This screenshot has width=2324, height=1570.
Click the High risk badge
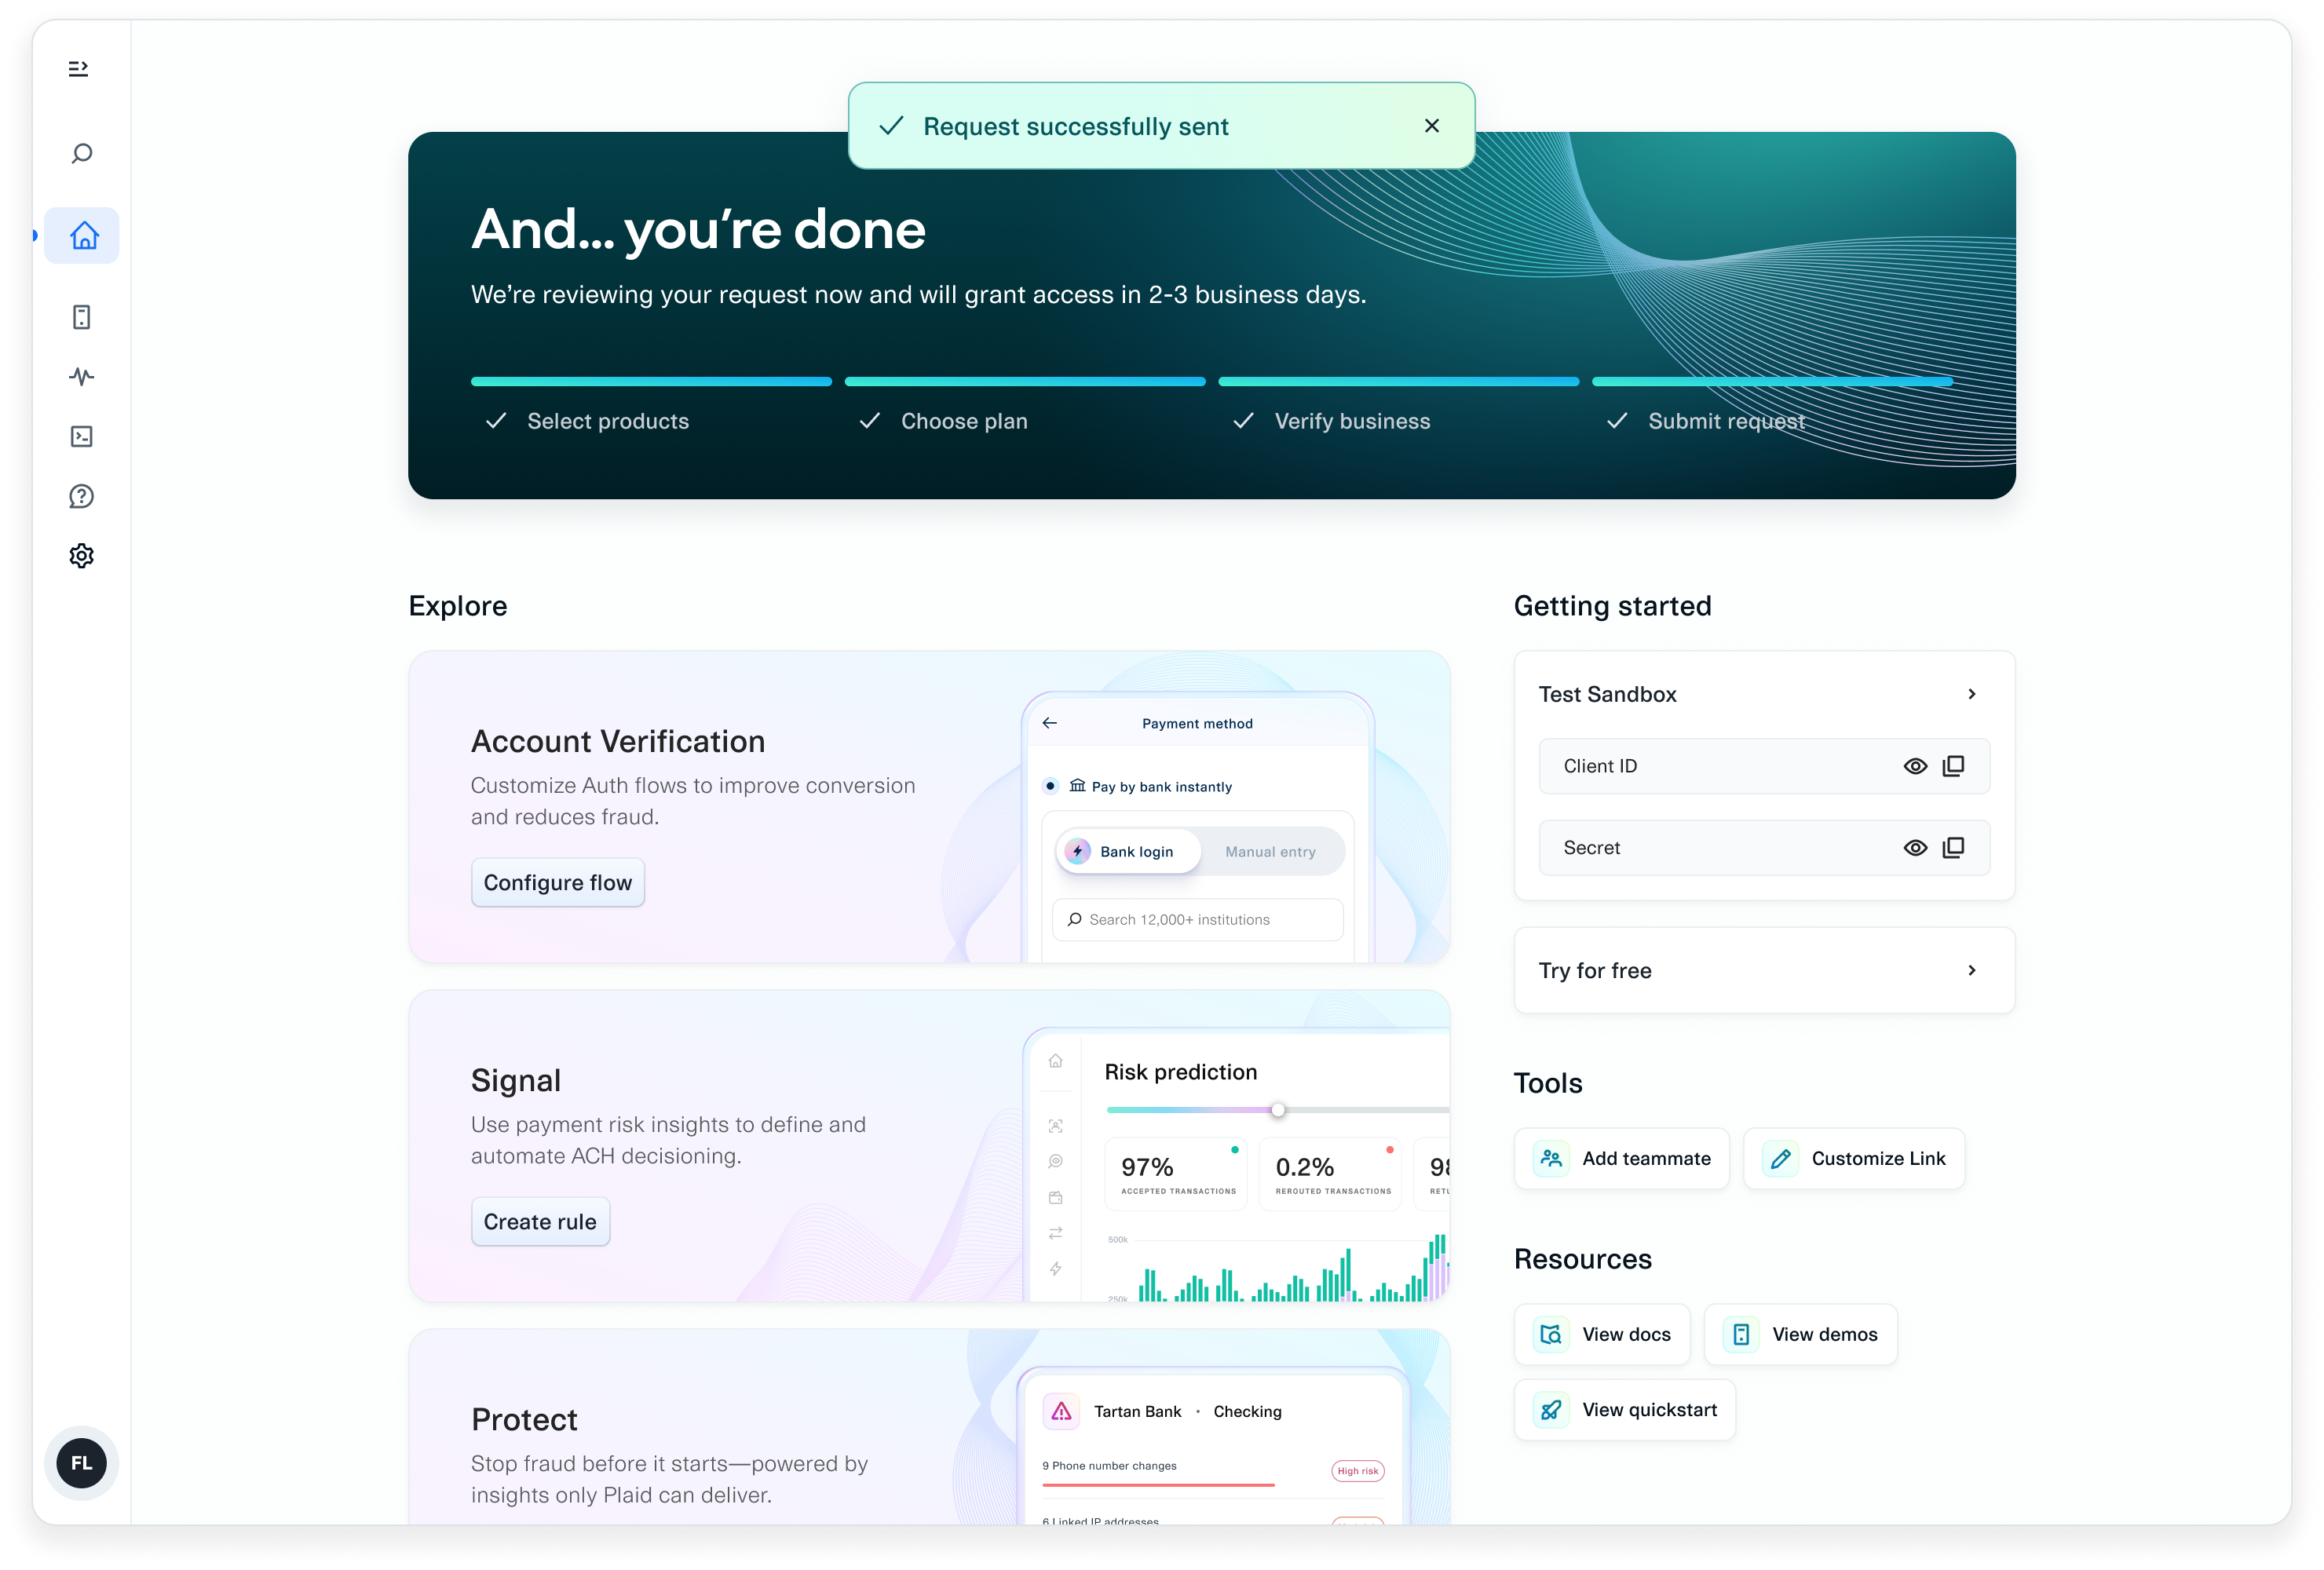[x=1358, y=1470]
